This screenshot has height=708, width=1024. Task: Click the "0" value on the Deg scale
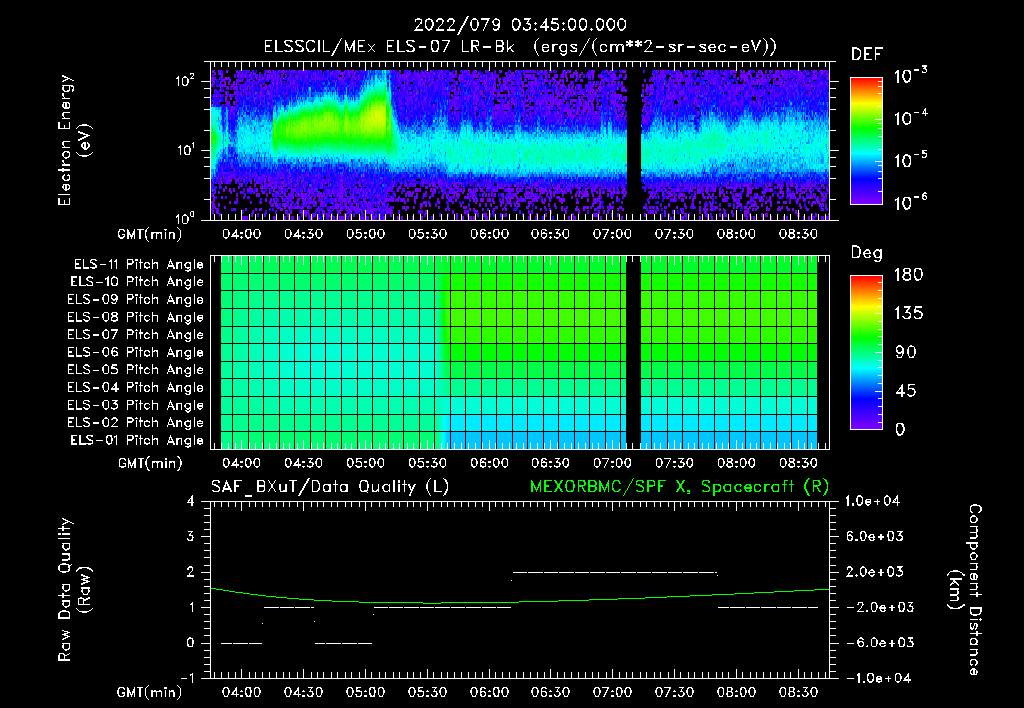pyautogui.click(x=901, y=429)
